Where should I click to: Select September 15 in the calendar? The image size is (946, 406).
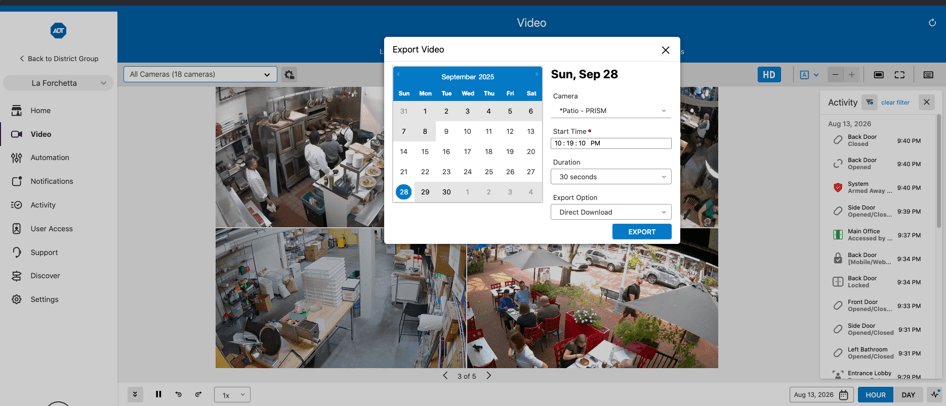pyautogui.click(x=425, y=151)
